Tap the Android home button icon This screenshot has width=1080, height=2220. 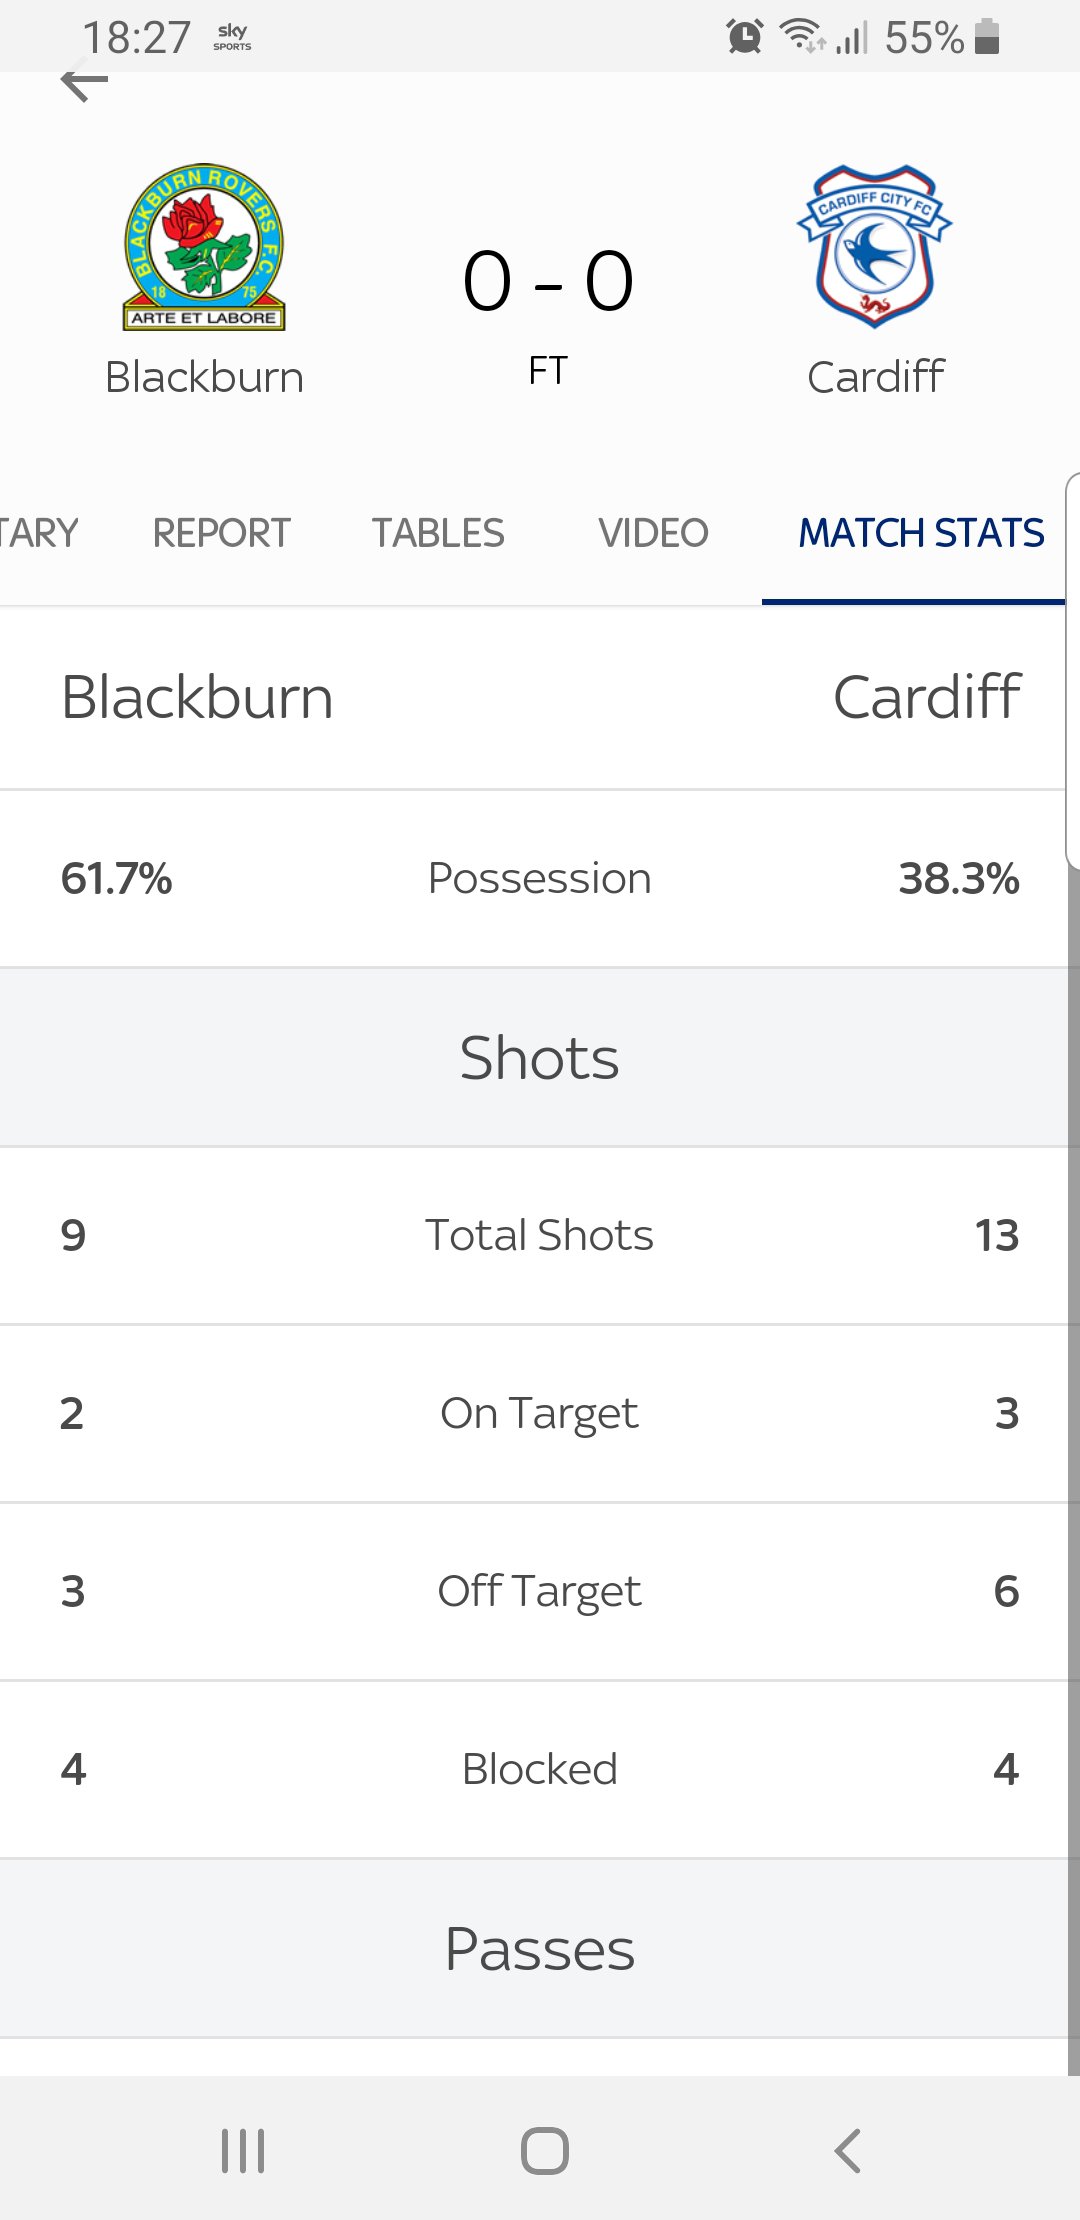pyautogui.click(x=545, y=2150)
